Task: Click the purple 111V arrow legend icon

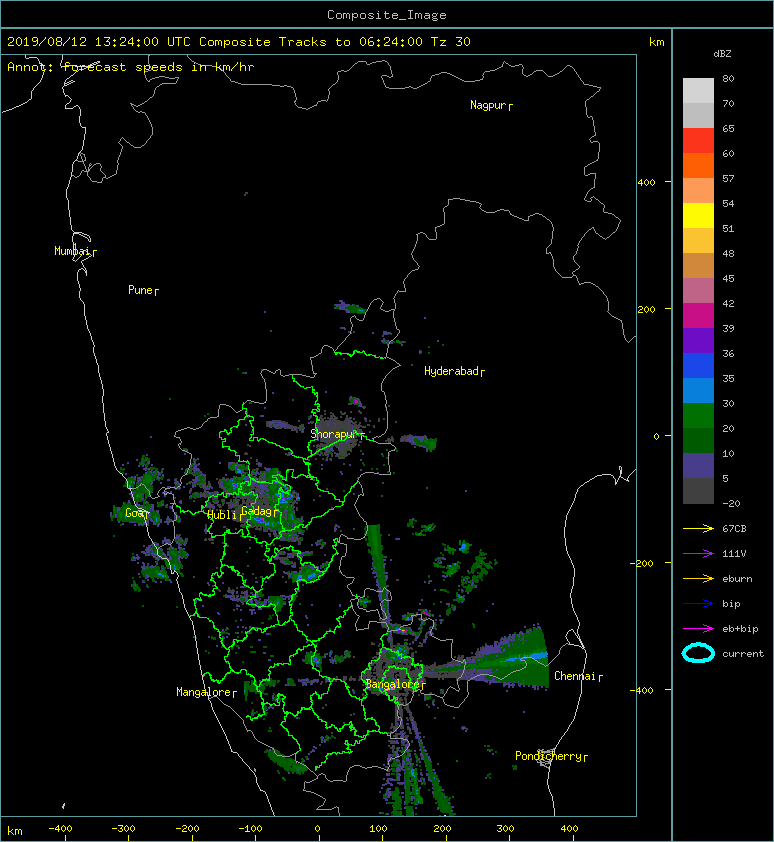Action: pos(698,554)
